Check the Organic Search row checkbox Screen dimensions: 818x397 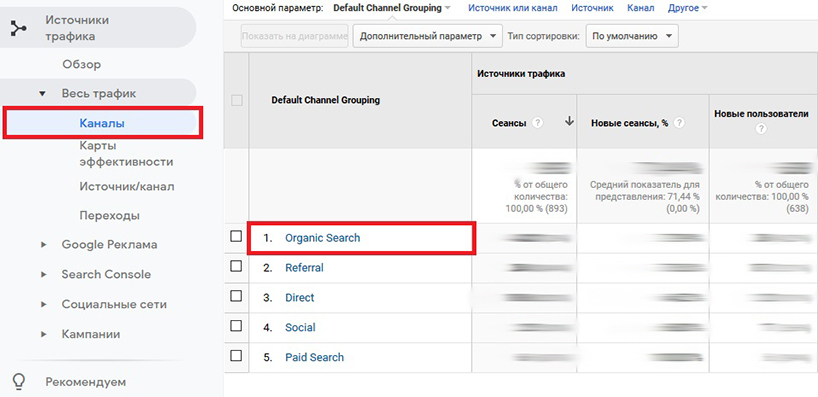236,236
